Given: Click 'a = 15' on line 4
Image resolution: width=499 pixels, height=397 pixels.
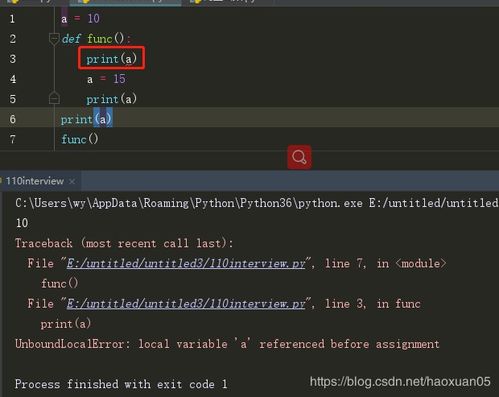Looking at the screenshot, I should coord(106,79).
